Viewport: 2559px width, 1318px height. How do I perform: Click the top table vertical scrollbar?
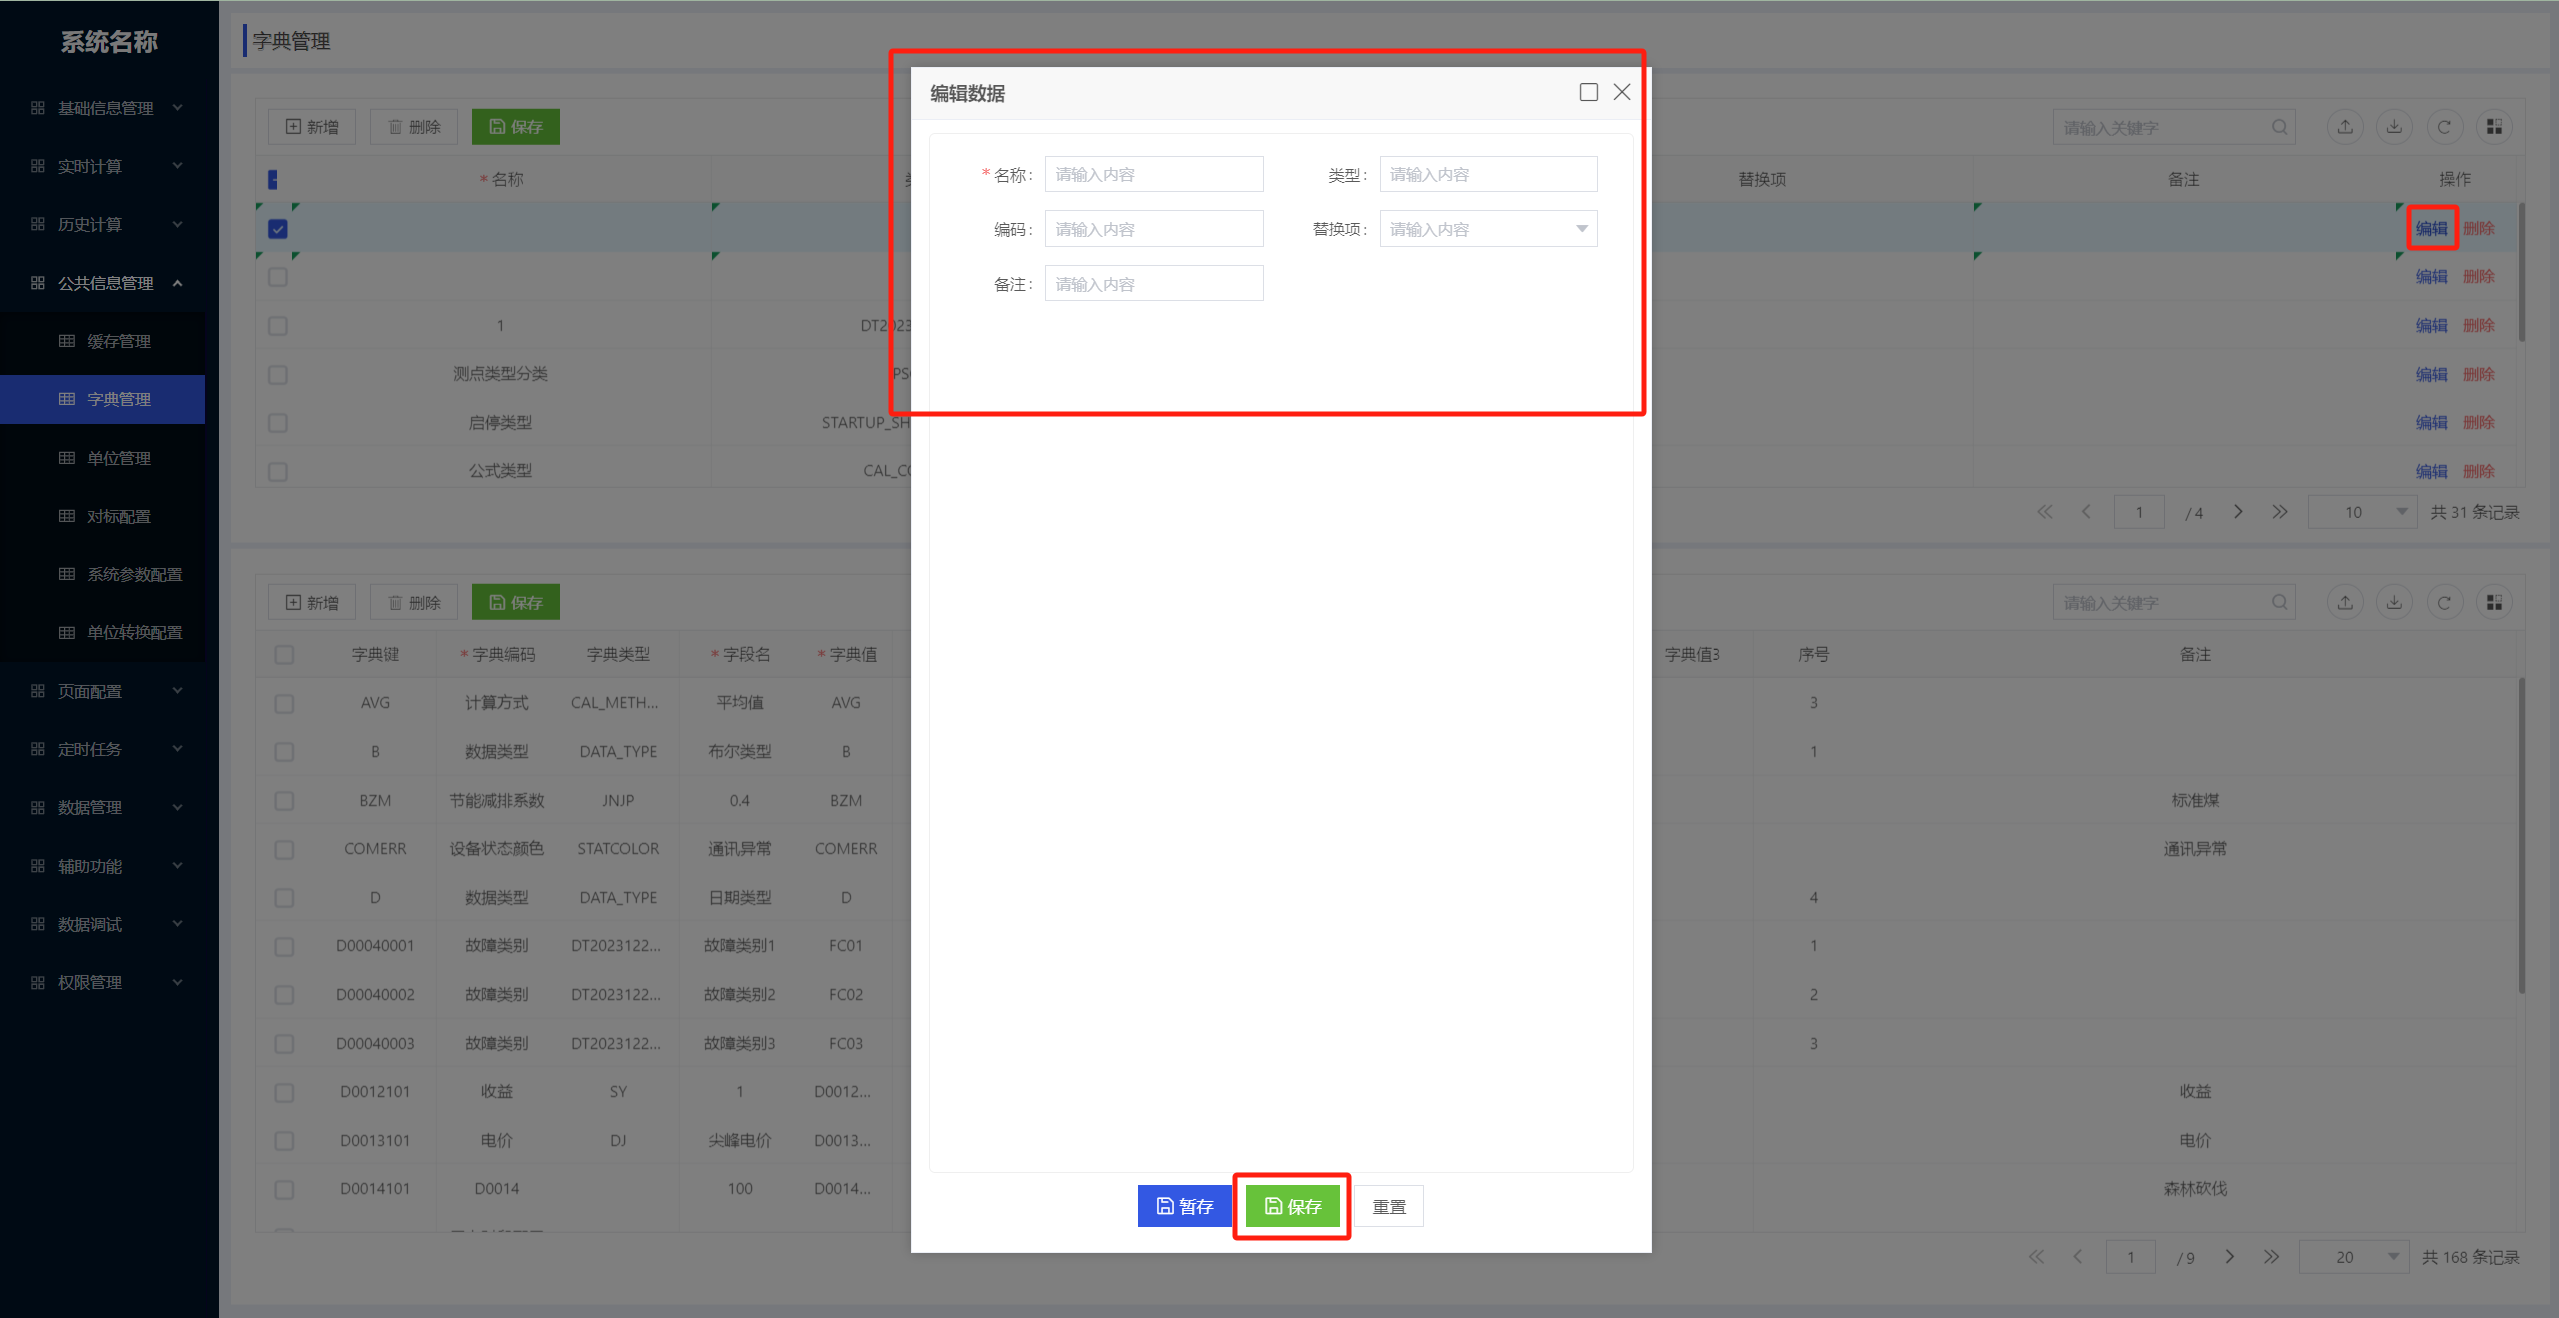(2521, 272)
